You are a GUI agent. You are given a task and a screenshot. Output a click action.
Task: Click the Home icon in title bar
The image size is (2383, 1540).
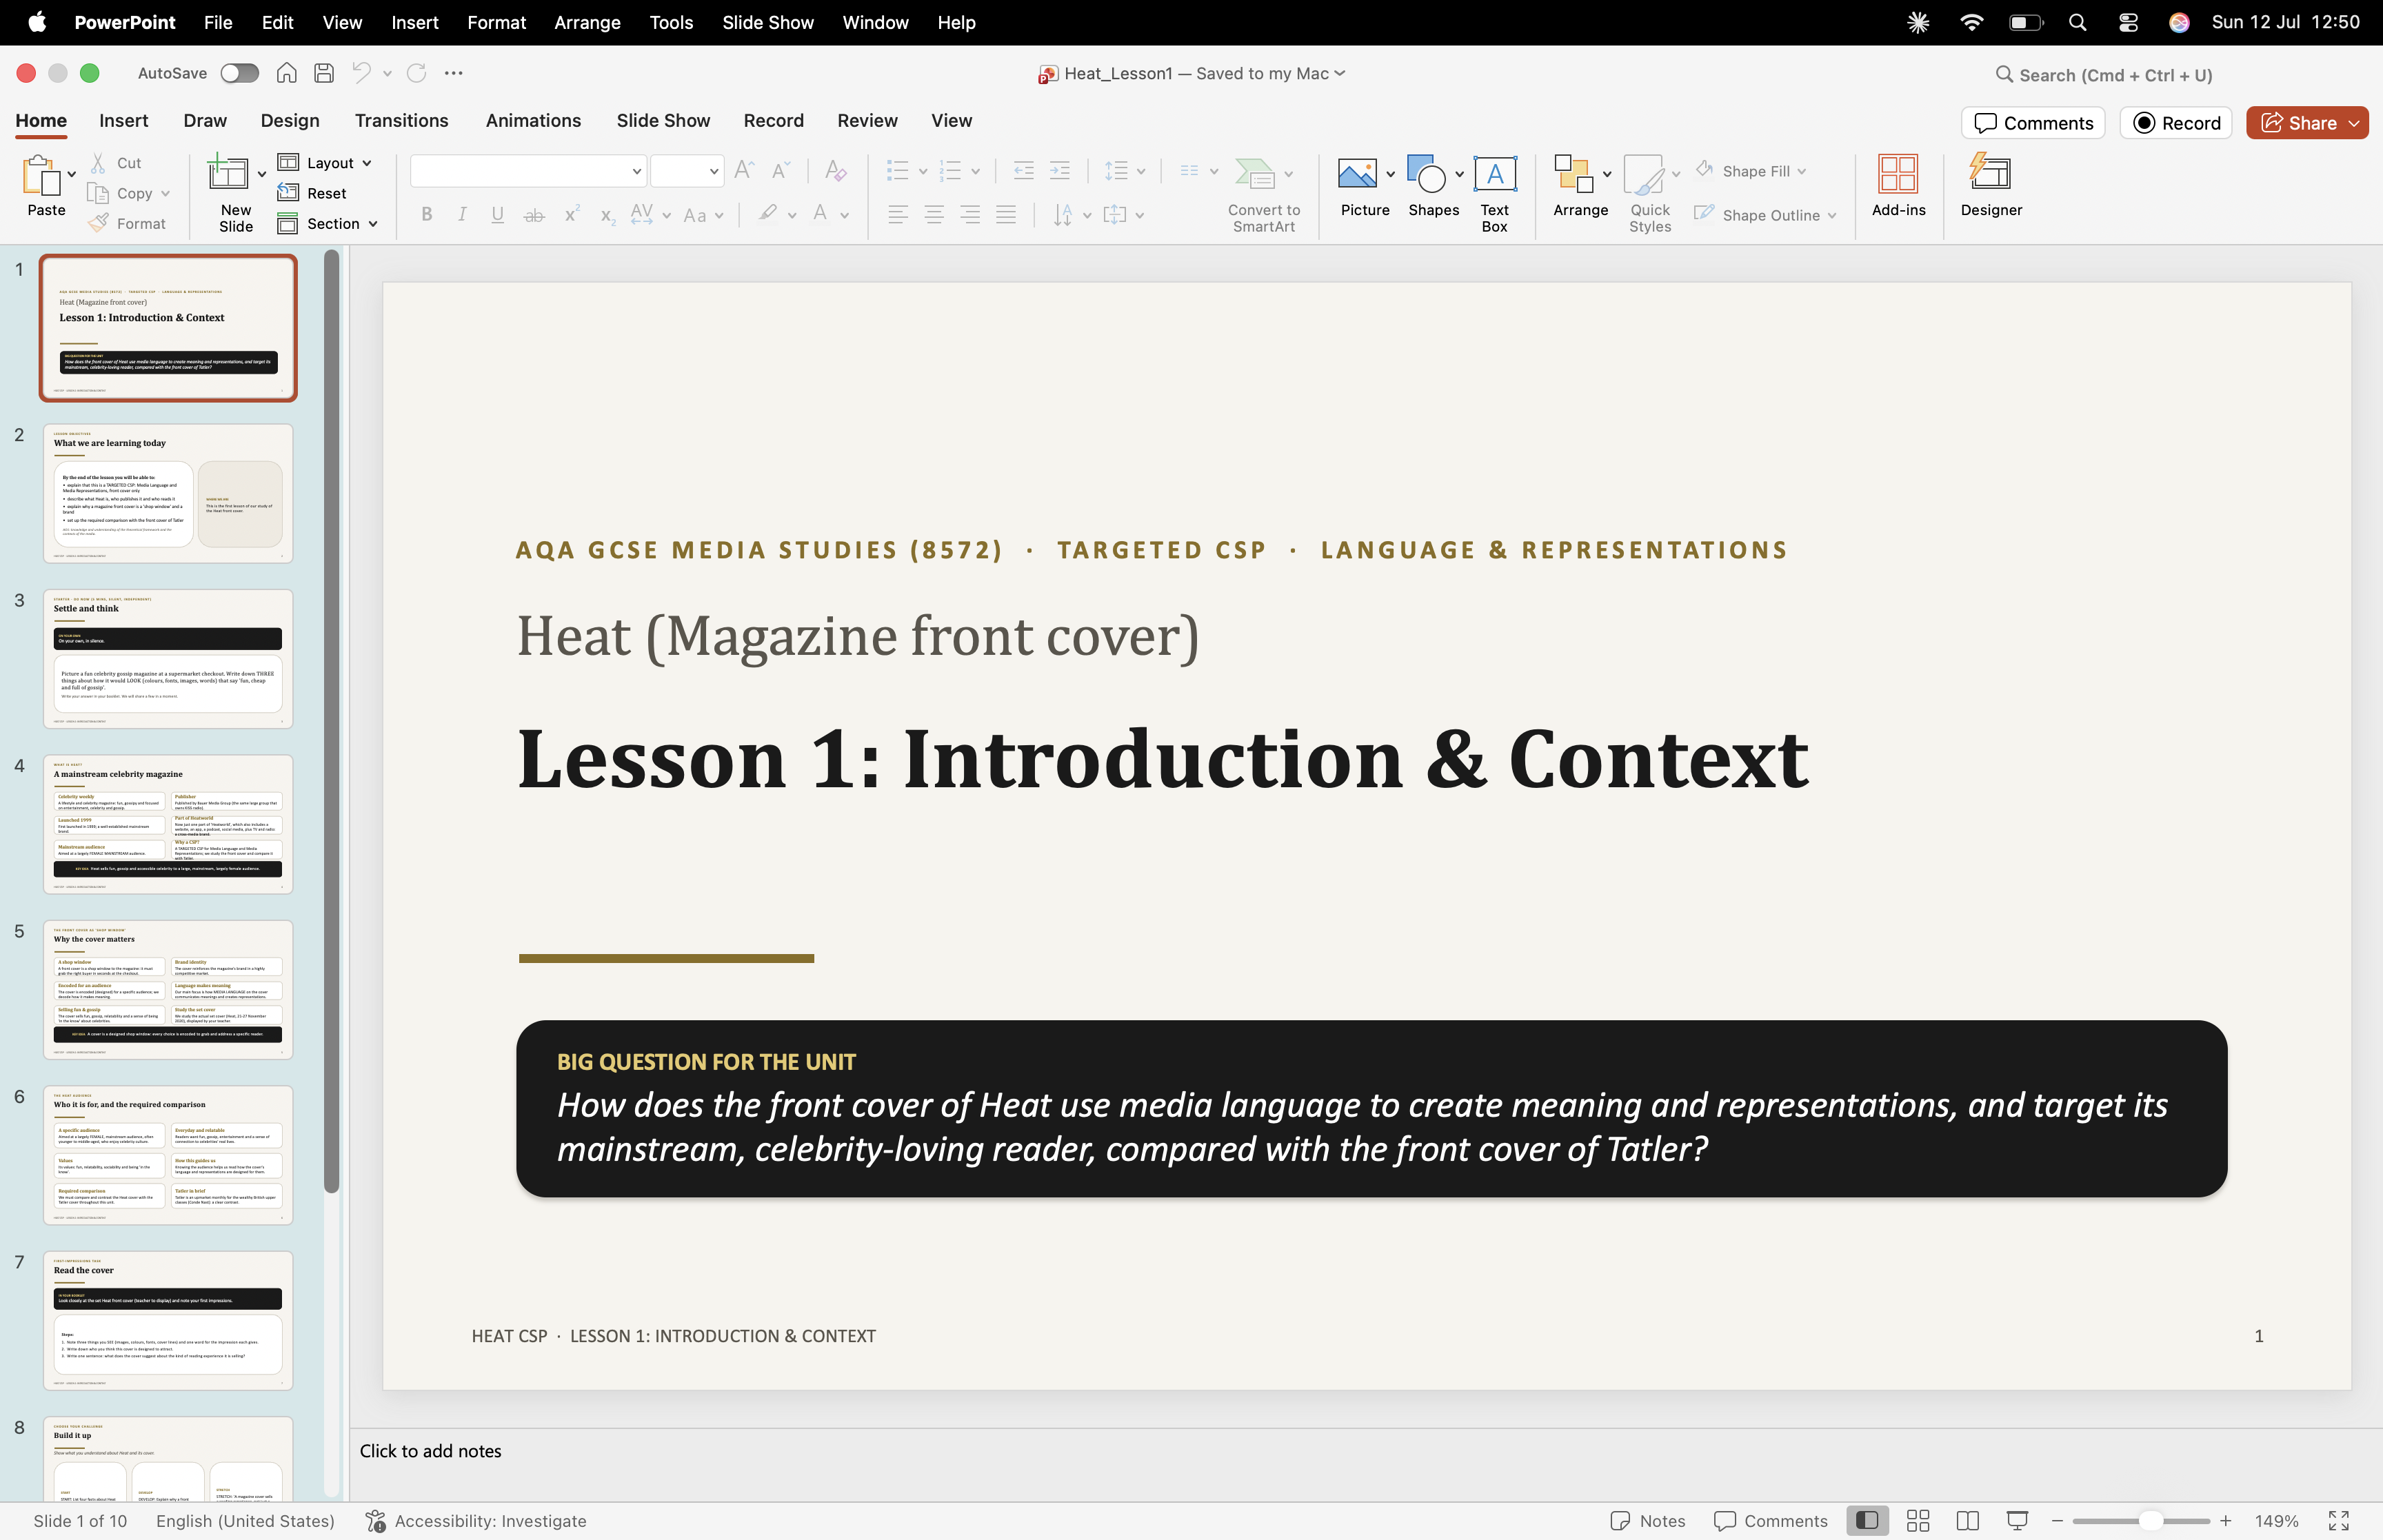(x=287, y=73)
